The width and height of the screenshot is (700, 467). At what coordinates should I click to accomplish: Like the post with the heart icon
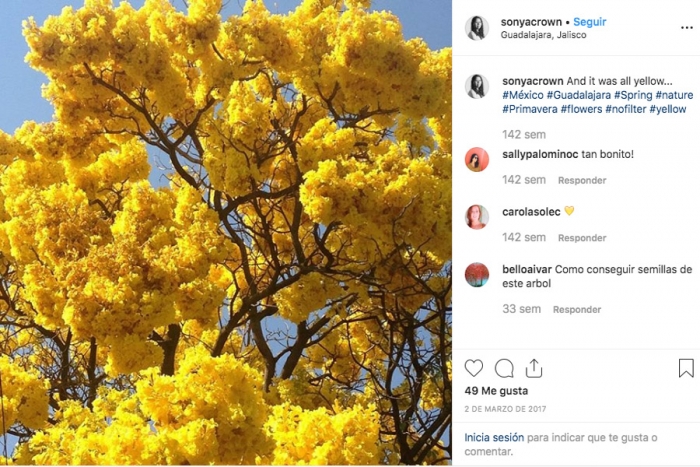click(474, 368)
